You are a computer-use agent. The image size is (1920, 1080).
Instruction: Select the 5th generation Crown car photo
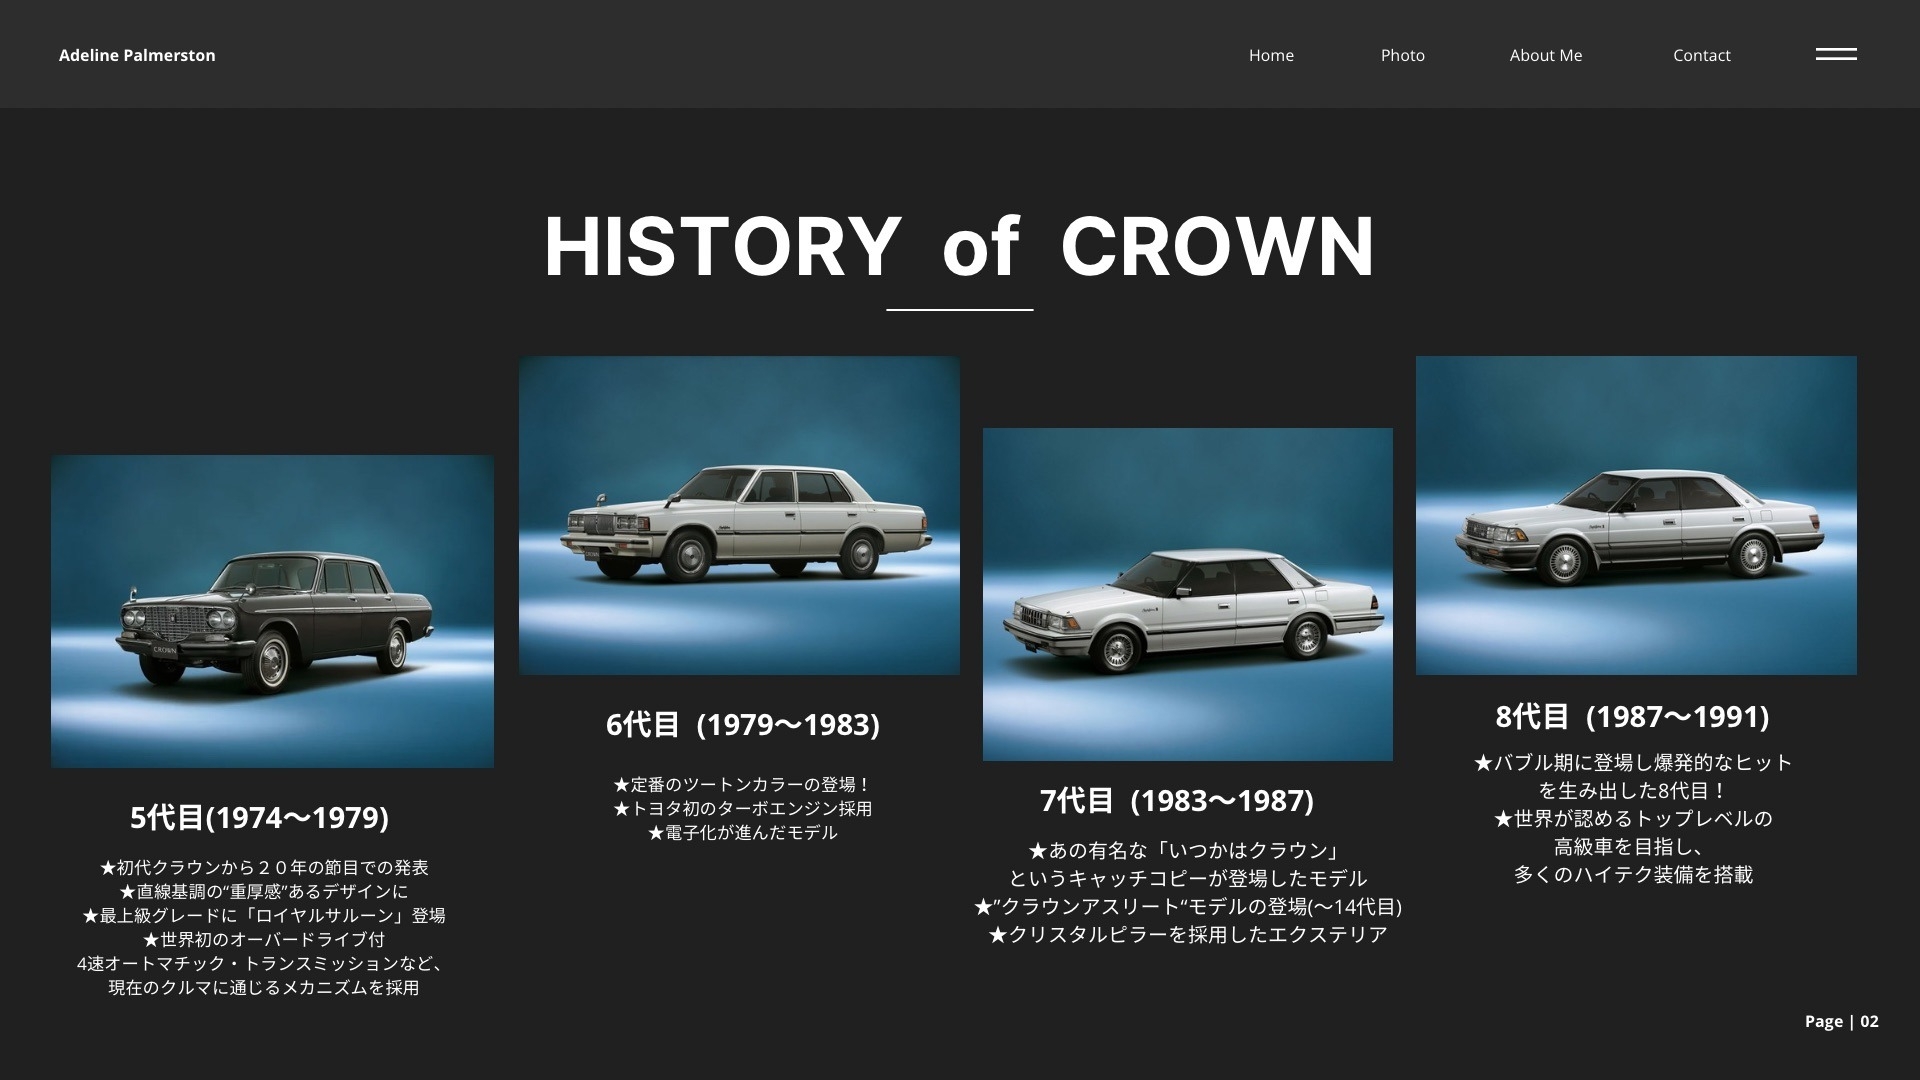tap(272, 611)
